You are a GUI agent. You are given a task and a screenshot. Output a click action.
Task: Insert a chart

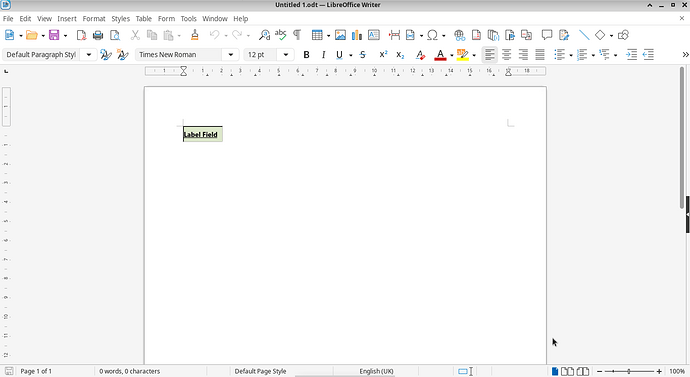(357, 35)
